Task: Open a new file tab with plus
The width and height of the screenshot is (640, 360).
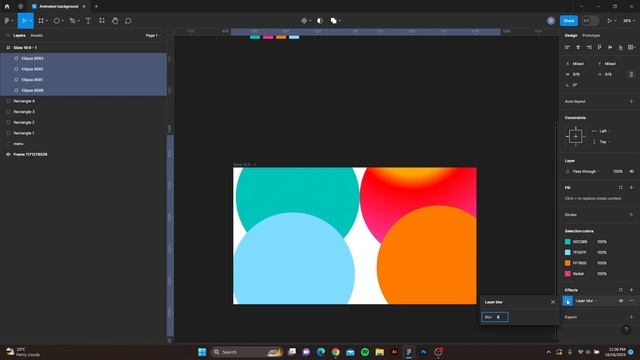Action: [x=96, y=7]
